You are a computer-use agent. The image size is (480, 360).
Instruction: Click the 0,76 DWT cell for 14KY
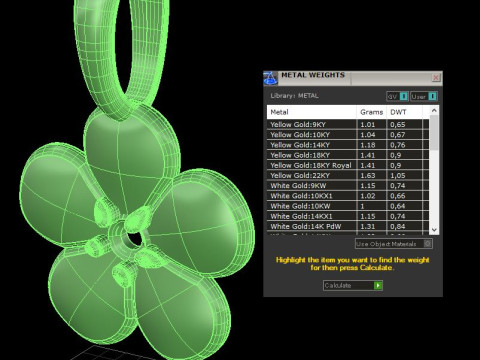(x=405, y=145)
